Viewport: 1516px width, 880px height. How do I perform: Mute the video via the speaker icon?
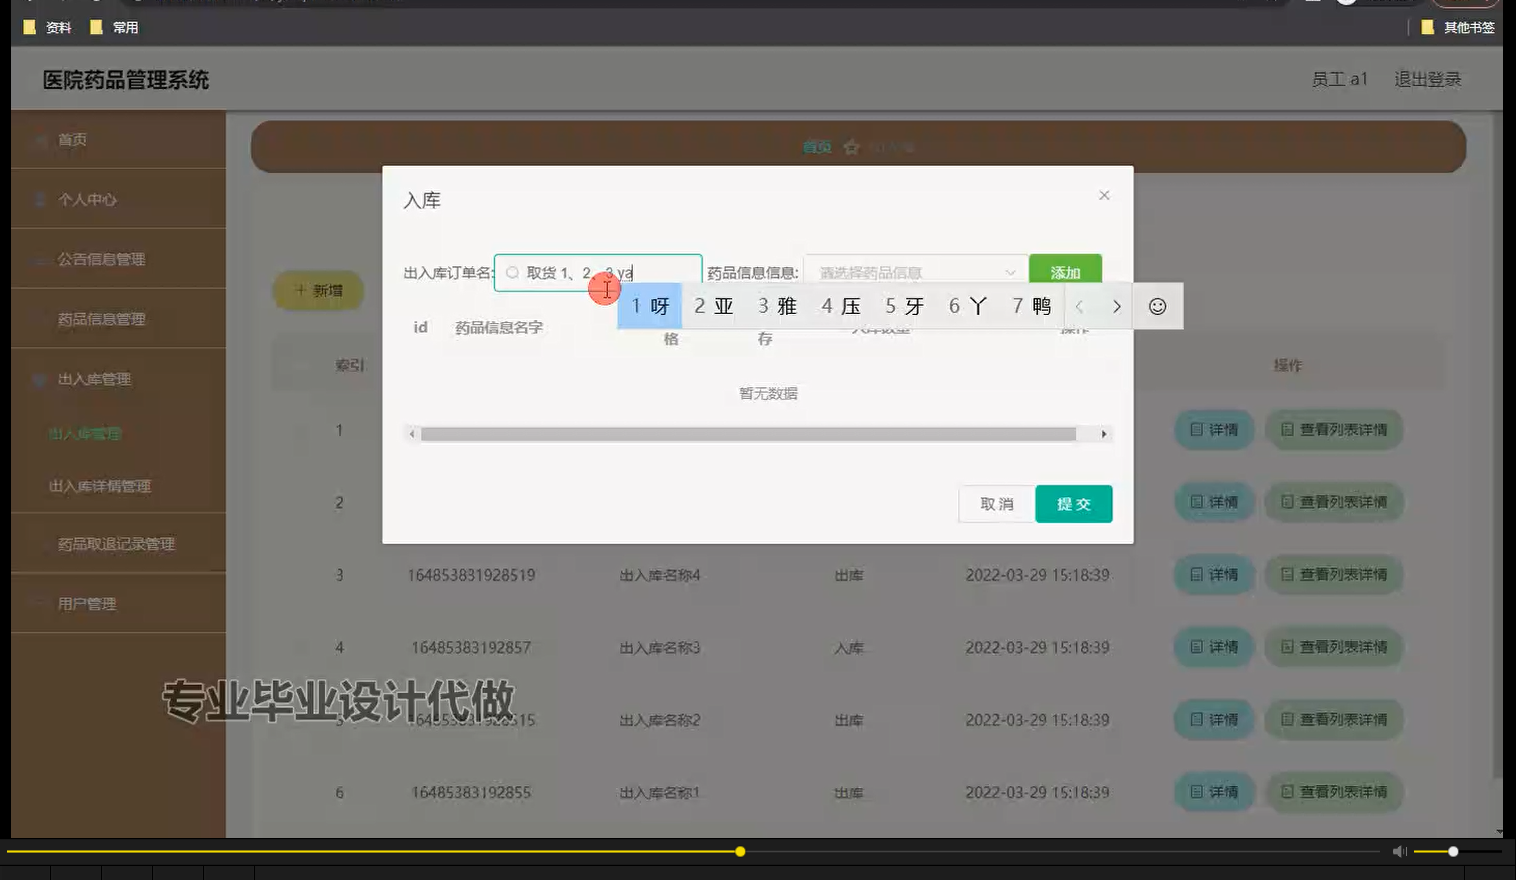1398,850
